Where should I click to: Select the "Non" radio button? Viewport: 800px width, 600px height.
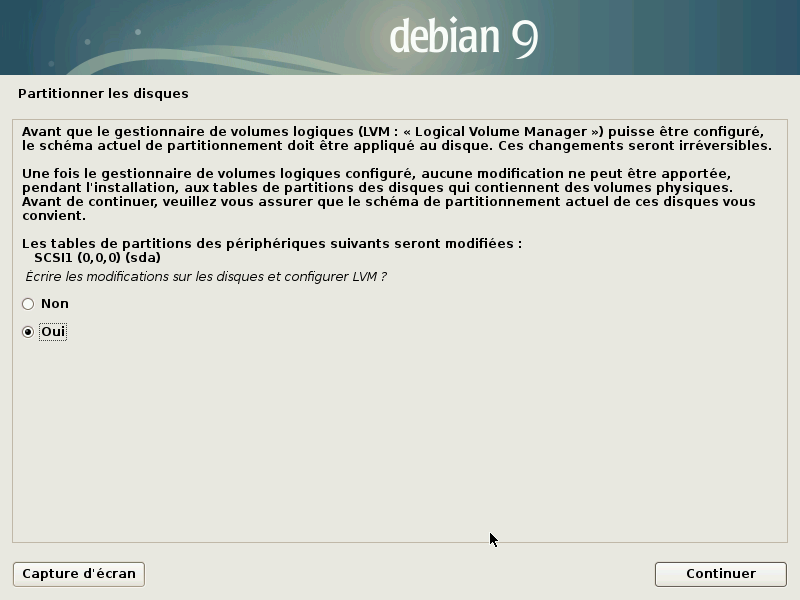[x=28, y=303]
